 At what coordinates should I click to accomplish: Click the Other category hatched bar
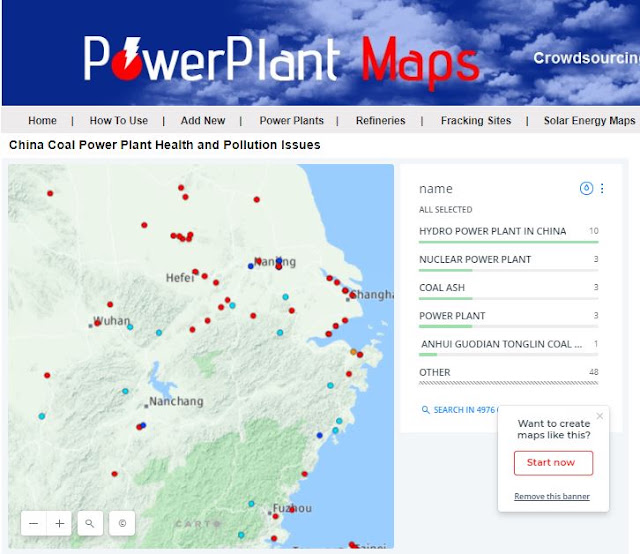pyautogui.click(x=509, y=383)
